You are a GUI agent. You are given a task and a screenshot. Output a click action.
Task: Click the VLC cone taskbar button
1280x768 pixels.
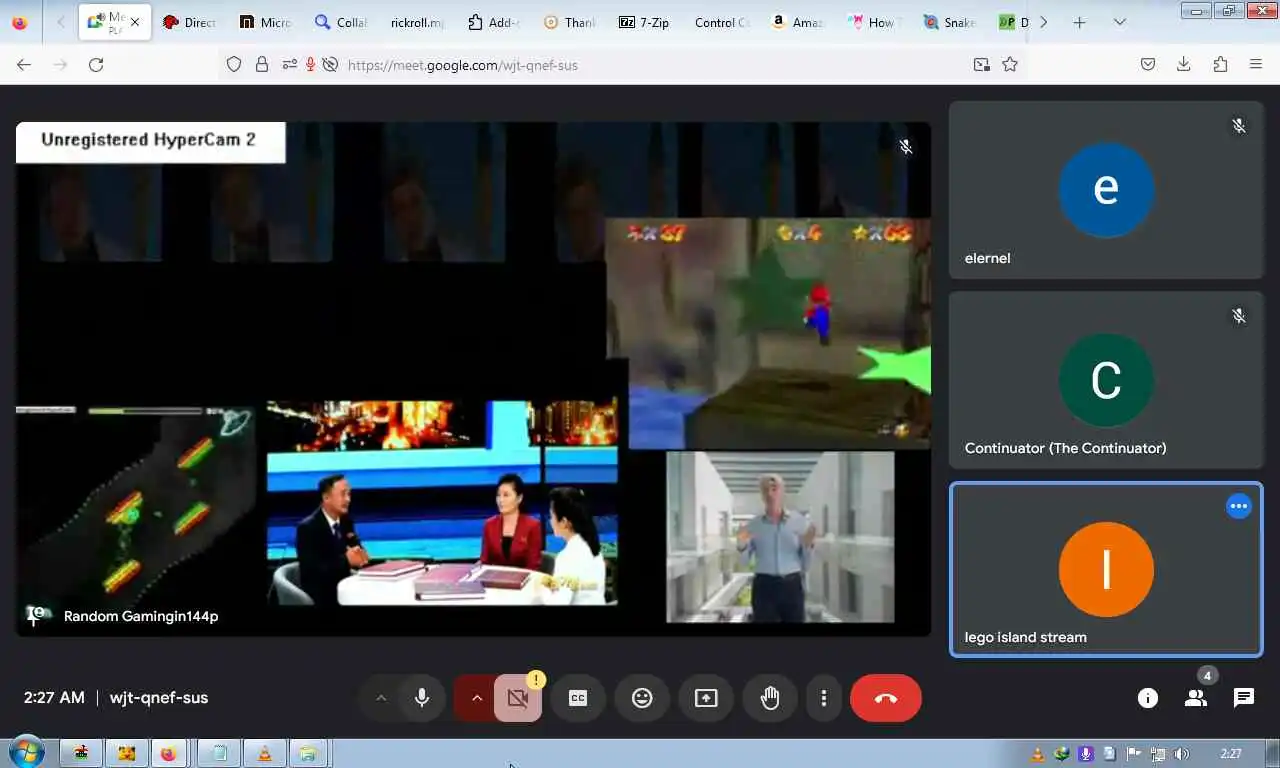pos(265,753)
